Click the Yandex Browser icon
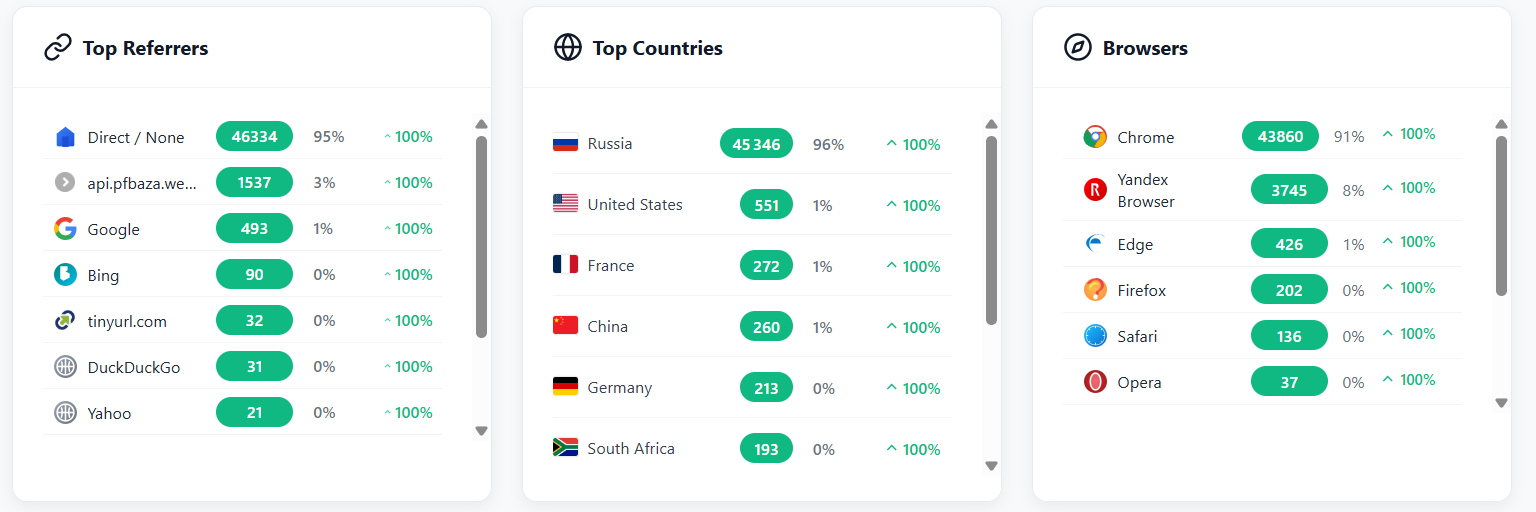Image resolution: width=1536 pixels, height=512 pixels. point(1095,190)
